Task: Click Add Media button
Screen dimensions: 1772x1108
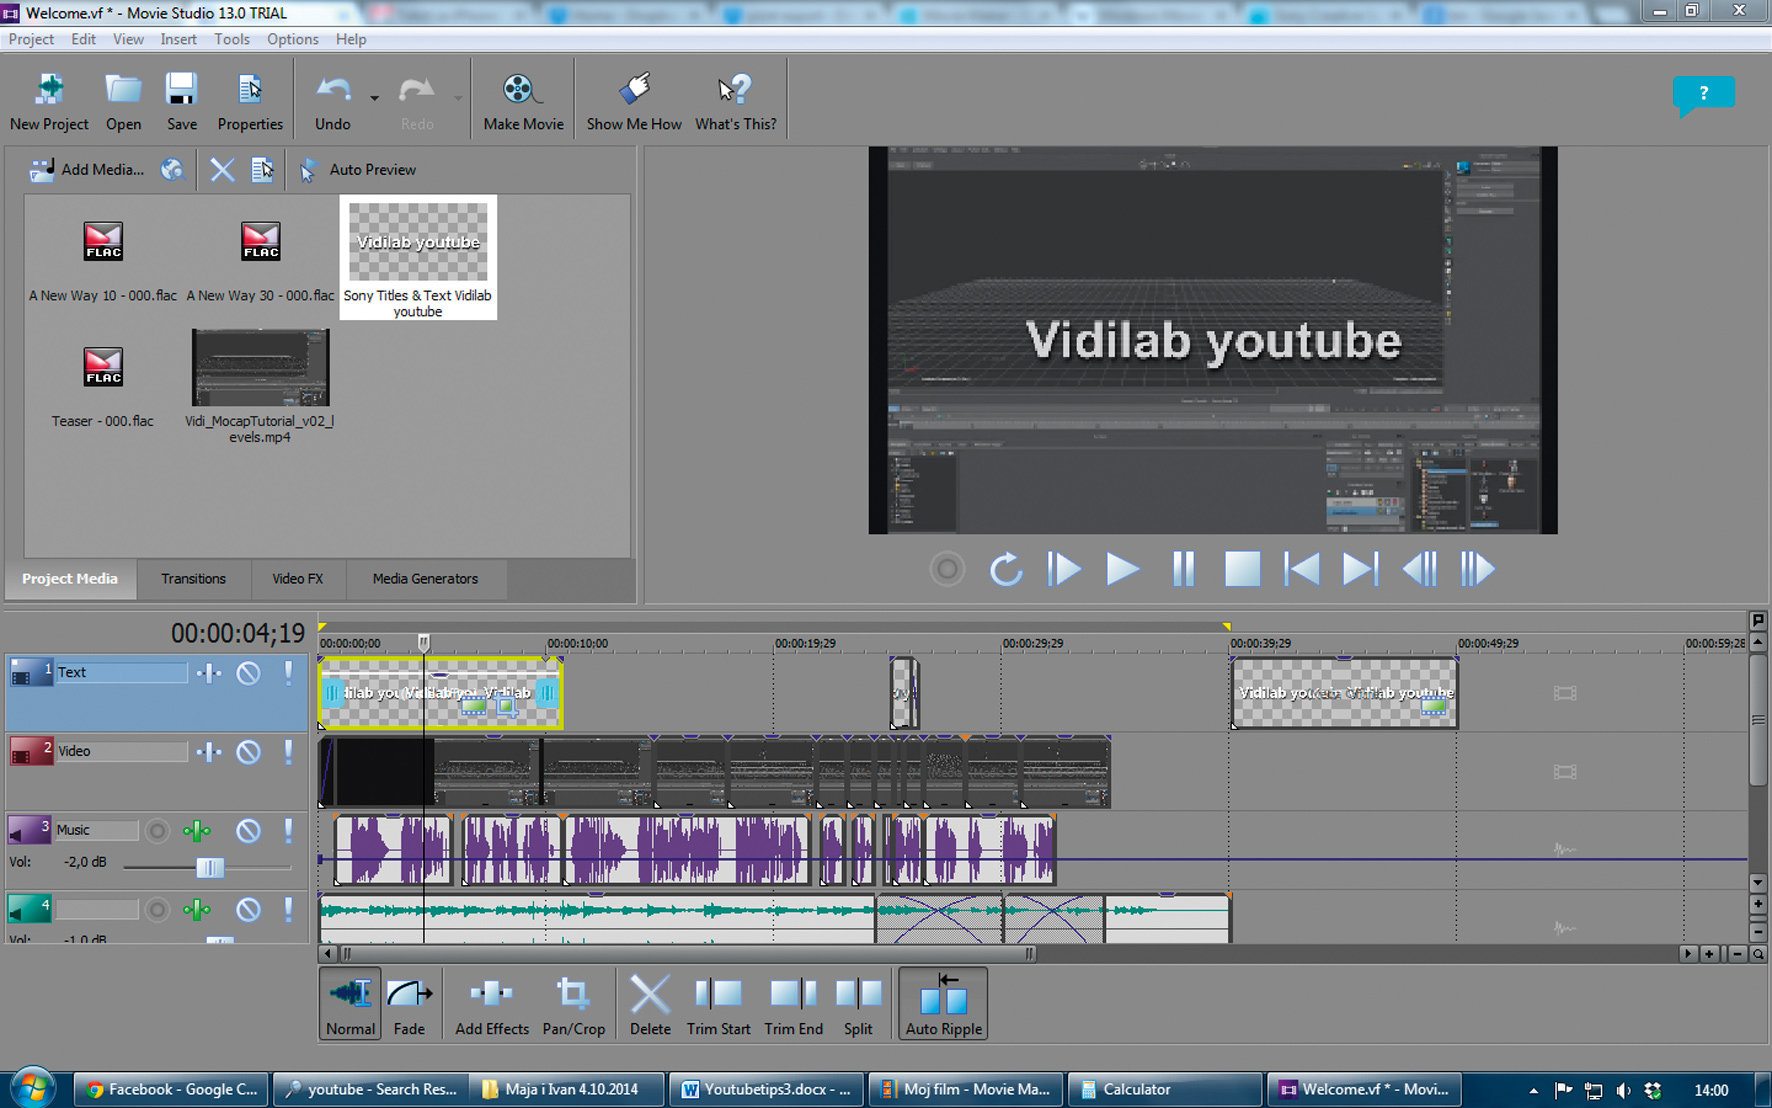Action: pos(86,170)
